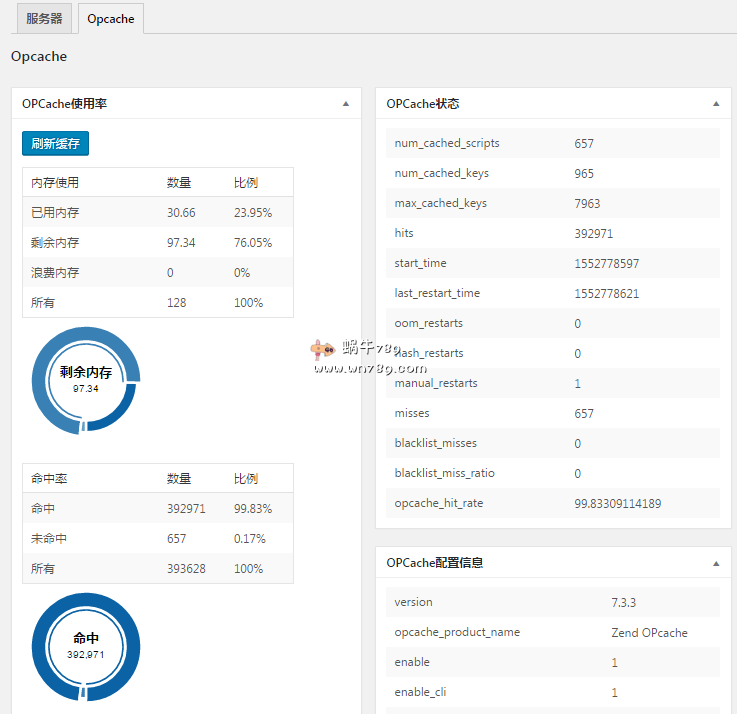Click the 刷新缓存 button
This screenshot has height=714, width=737.
pyautogui.click(x=55, y=144)
